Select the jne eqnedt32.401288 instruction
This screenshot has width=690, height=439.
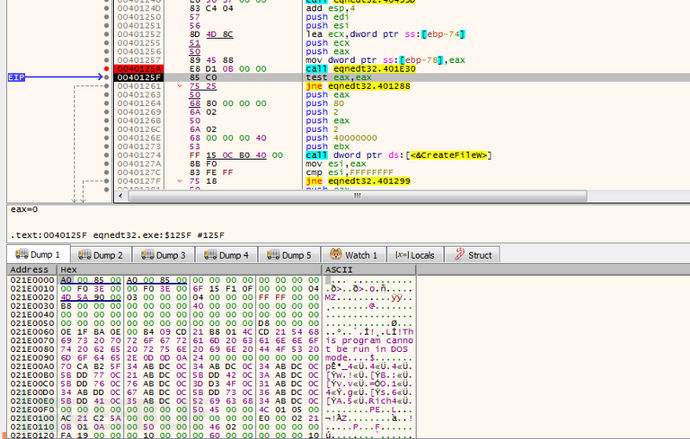358,86
